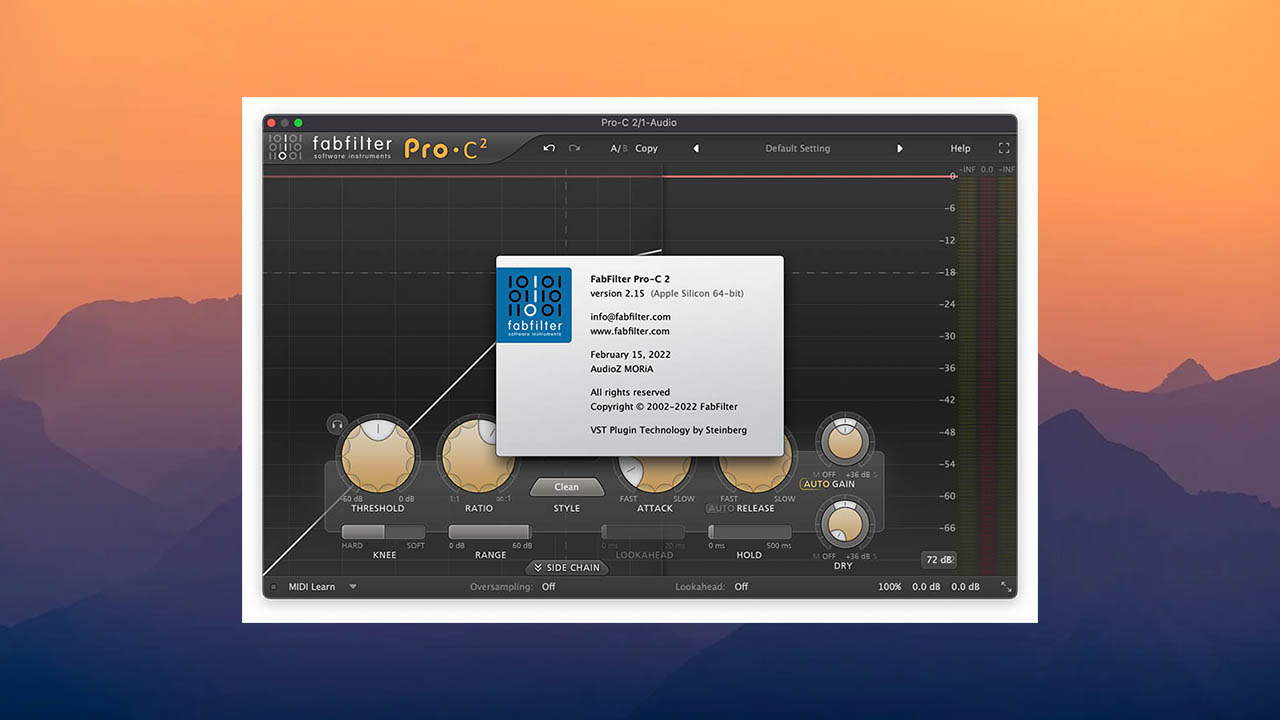The height and width of the screenshot is (720, 1280).
Task: Click the FabFilter logo icon
Action: click(285, 146)
